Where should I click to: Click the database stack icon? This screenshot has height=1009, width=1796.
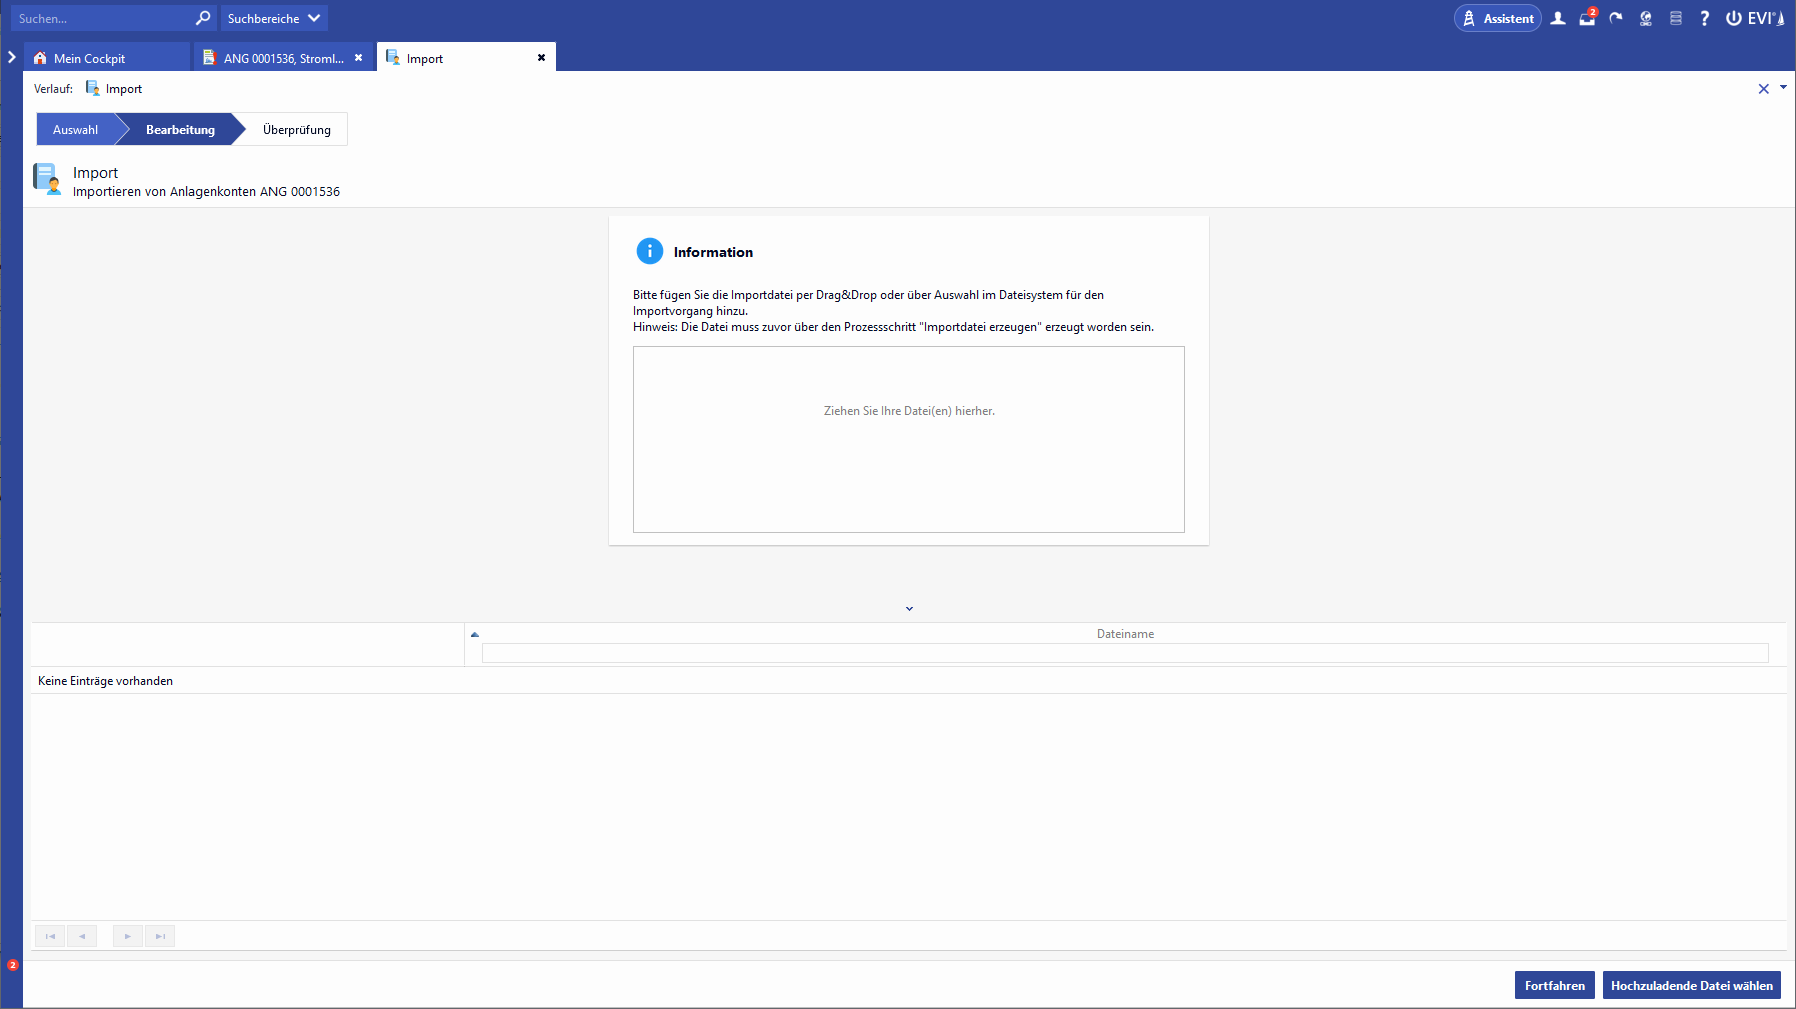click(x=1676, y=18)
